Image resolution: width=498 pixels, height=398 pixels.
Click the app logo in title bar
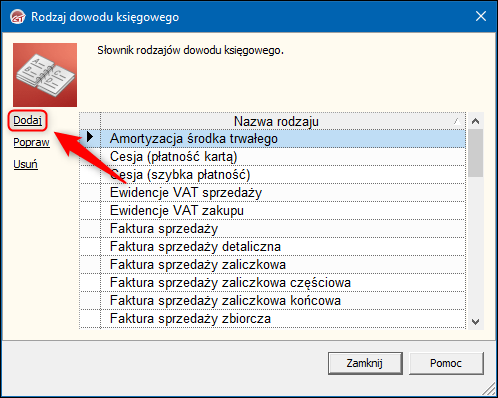18,17
